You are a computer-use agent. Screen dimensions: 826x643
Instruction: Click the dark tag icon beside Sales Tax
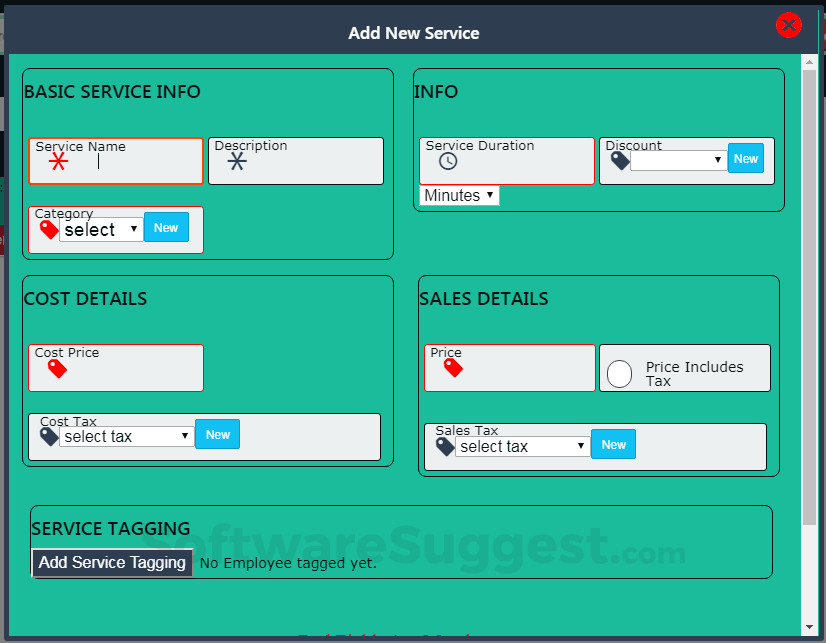coord(445,446)
